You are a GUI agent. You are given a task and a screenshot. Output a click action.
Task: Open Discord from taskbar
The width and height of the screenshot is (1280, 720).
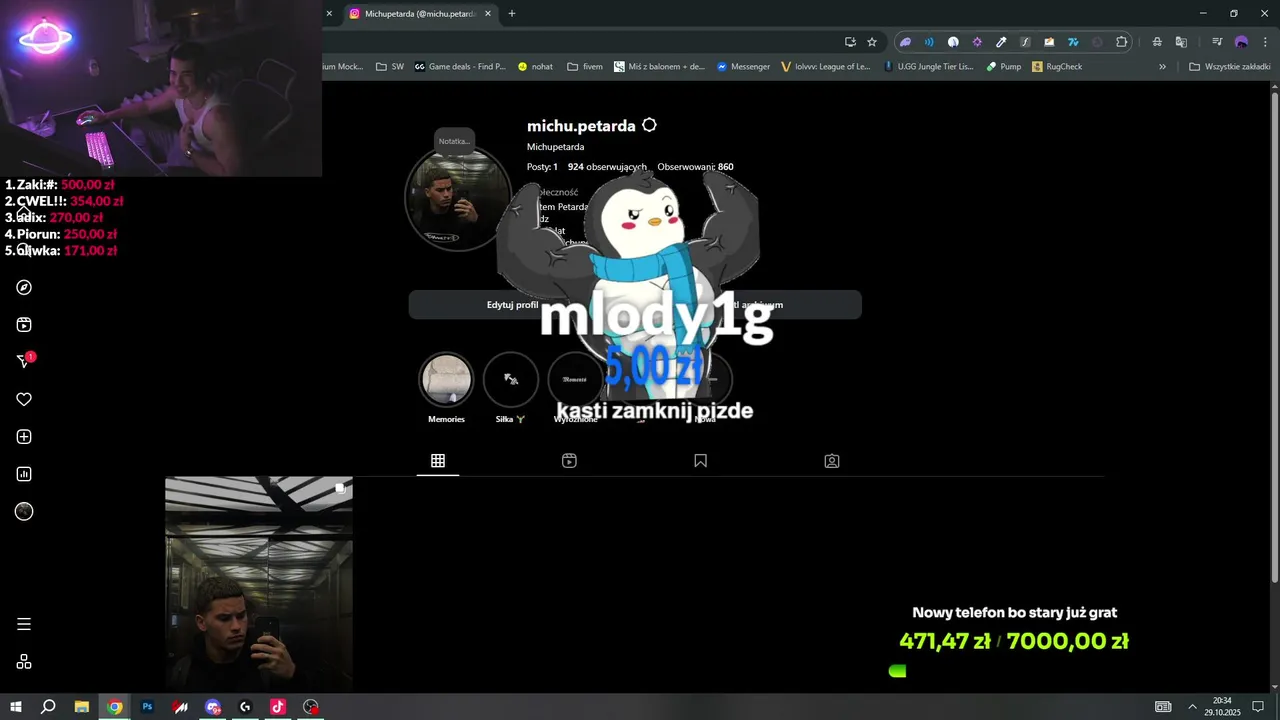(213, 707)
